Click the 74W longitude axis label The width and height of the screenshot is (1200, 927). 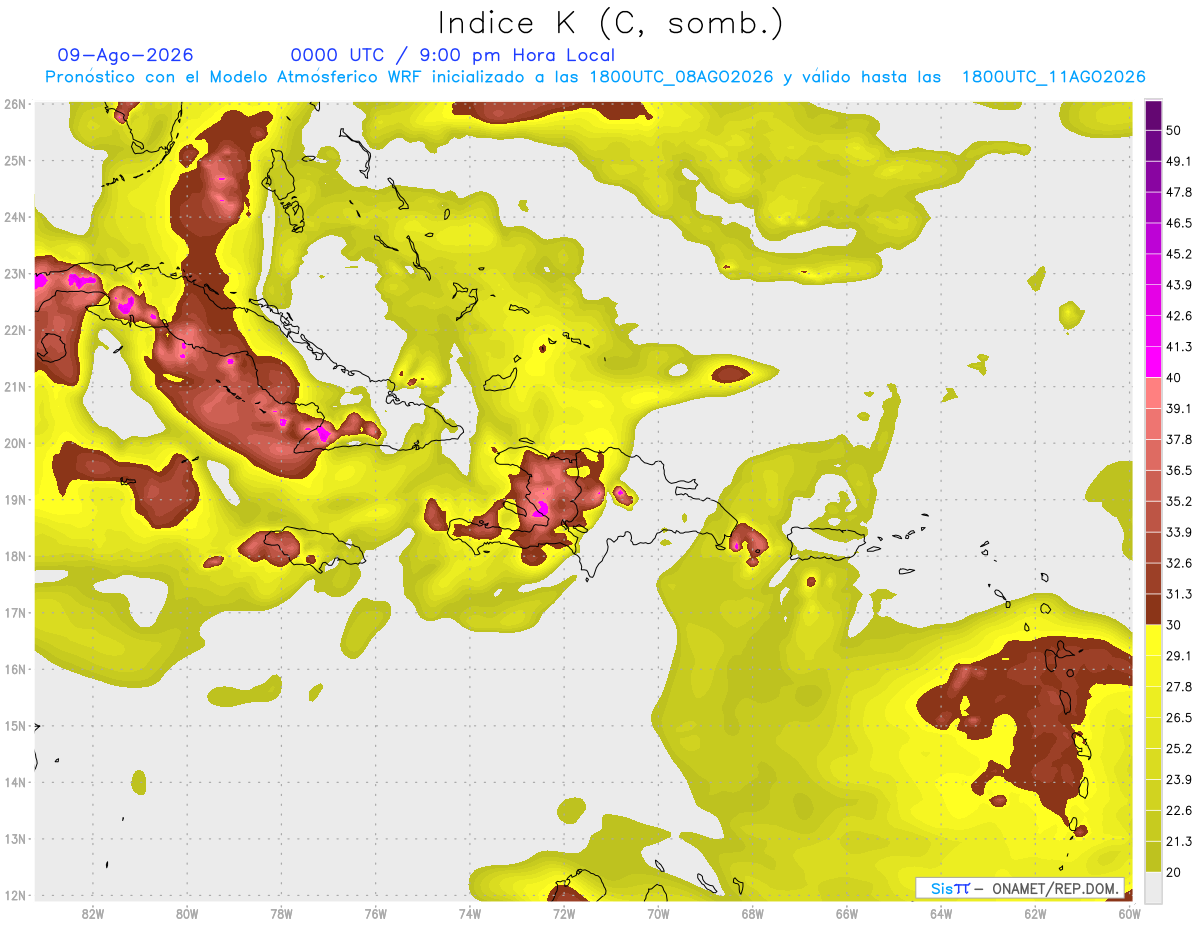tap(469, 913)
